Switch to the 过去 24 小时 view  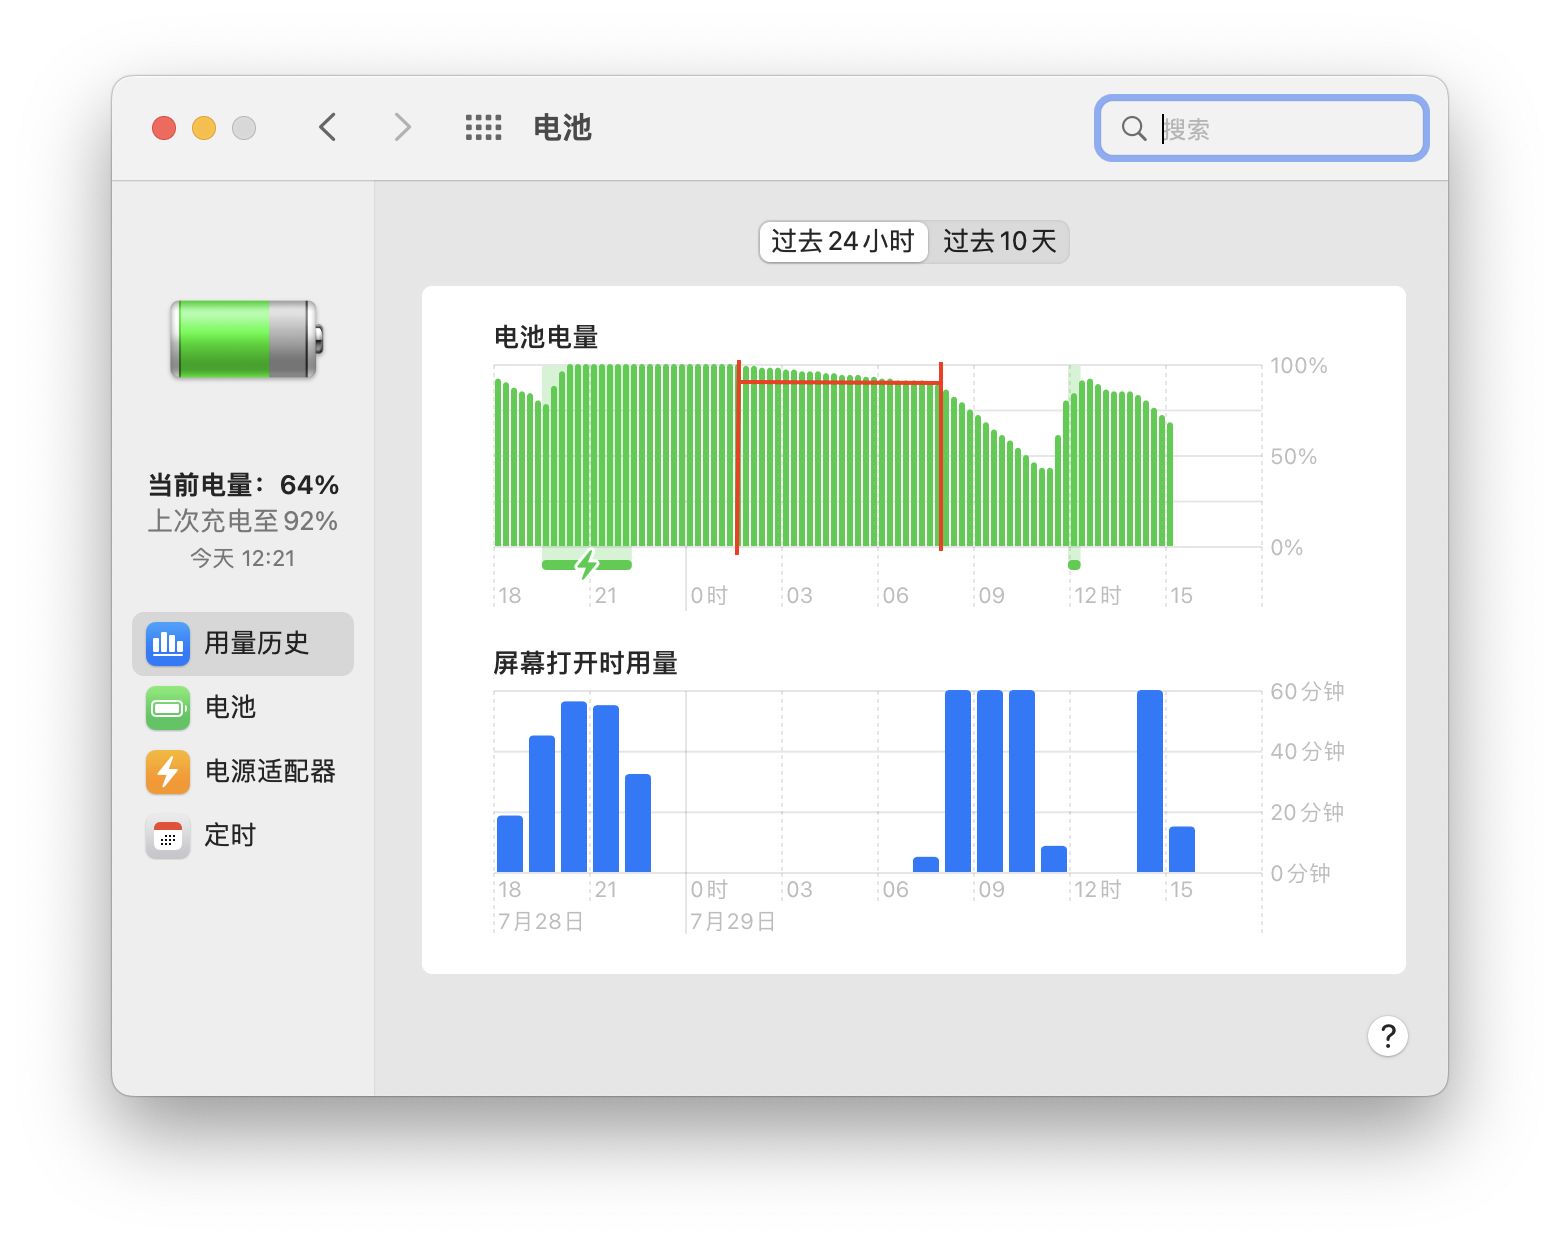pyautogui.click(x=843, y=242)
